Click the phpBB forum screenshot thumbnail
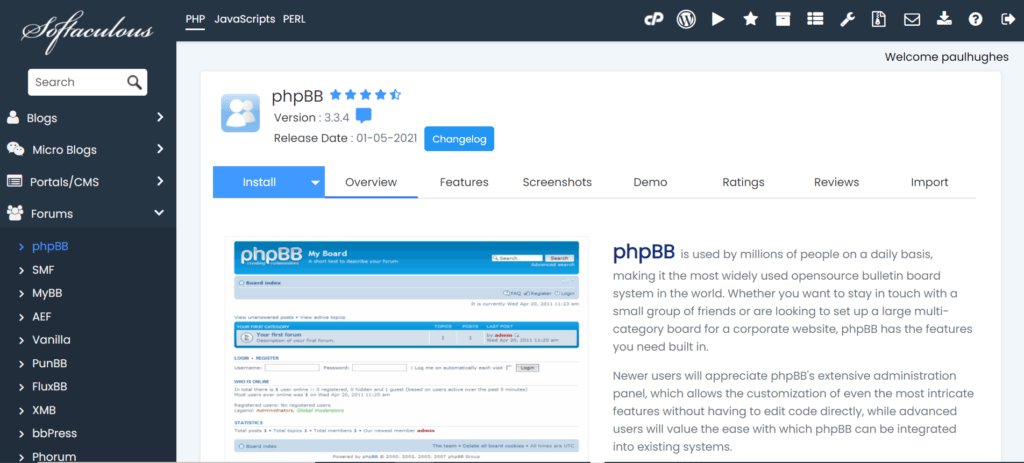 406,350
